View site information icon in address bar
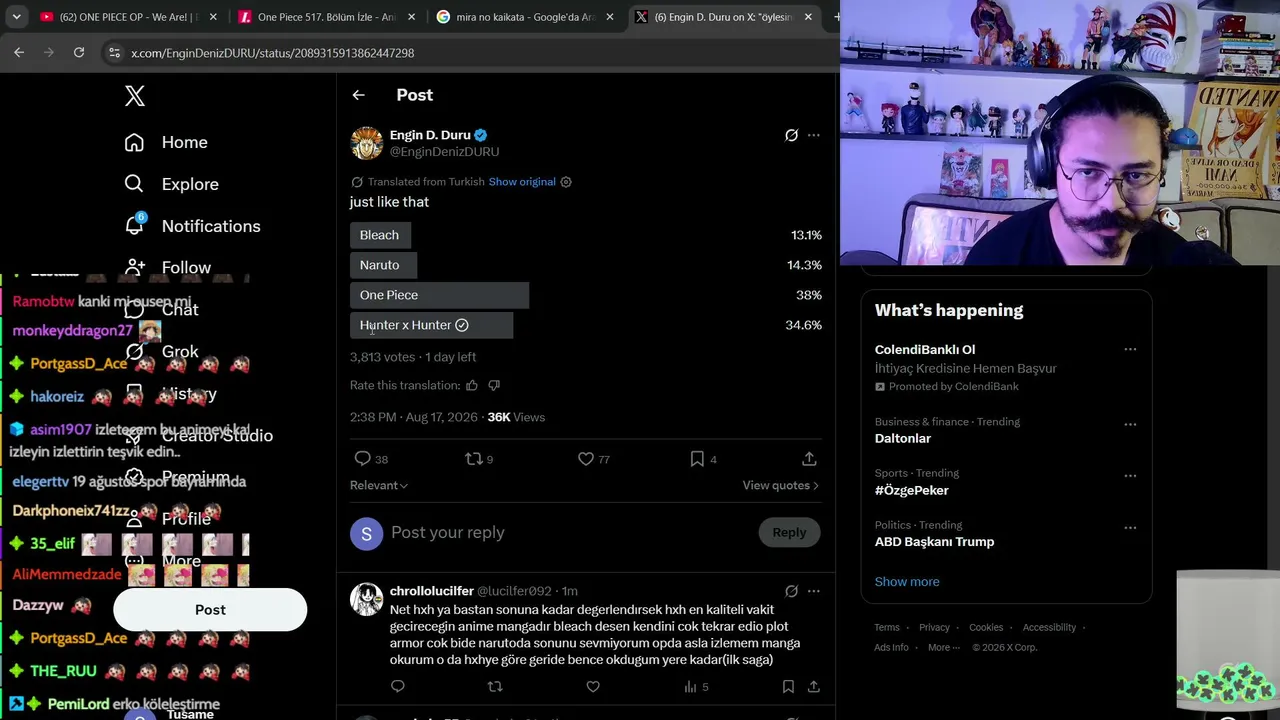 point(115,53)
